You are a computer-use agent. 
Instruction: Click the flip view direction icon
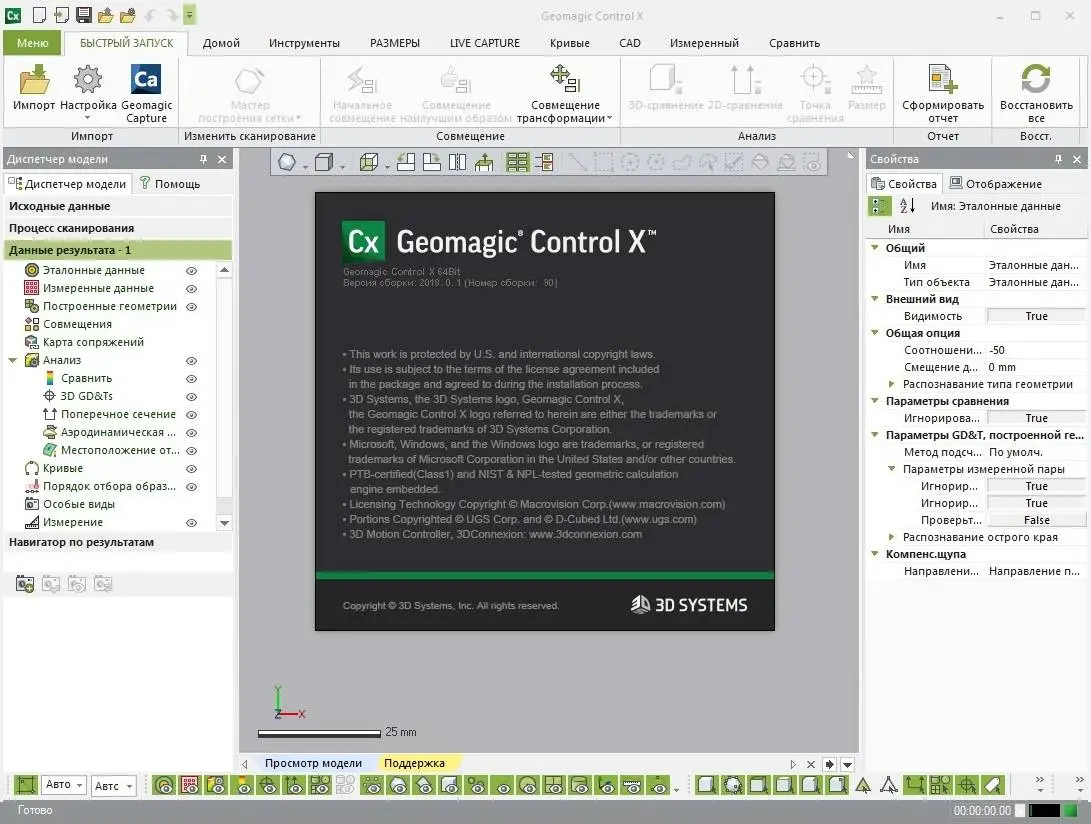coord(457,163)
